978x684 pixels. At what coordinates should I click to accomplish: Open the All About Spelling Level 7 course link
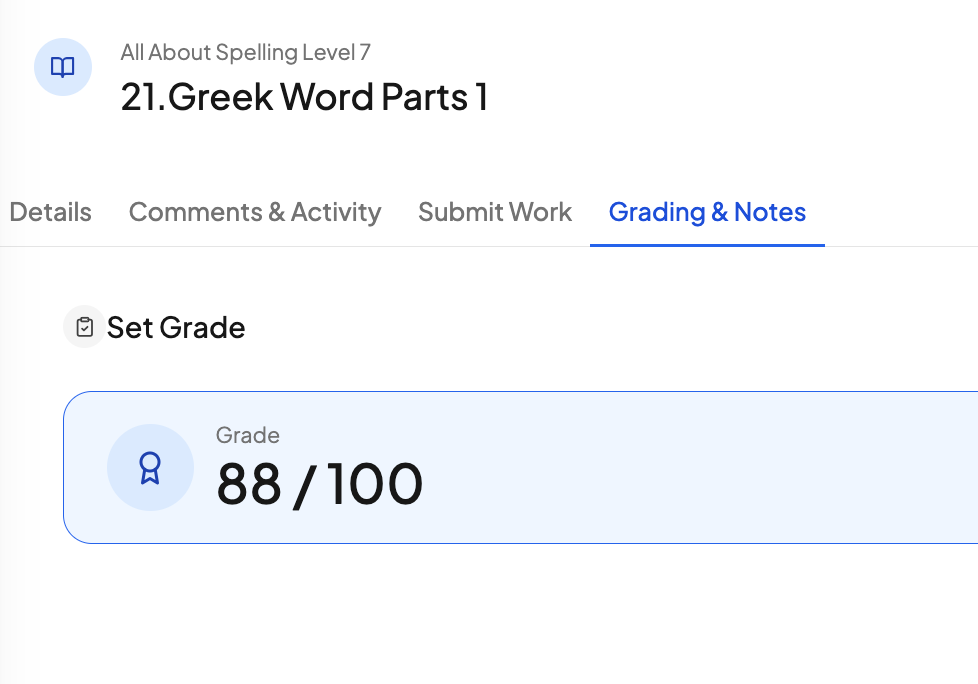pos(246,52)
